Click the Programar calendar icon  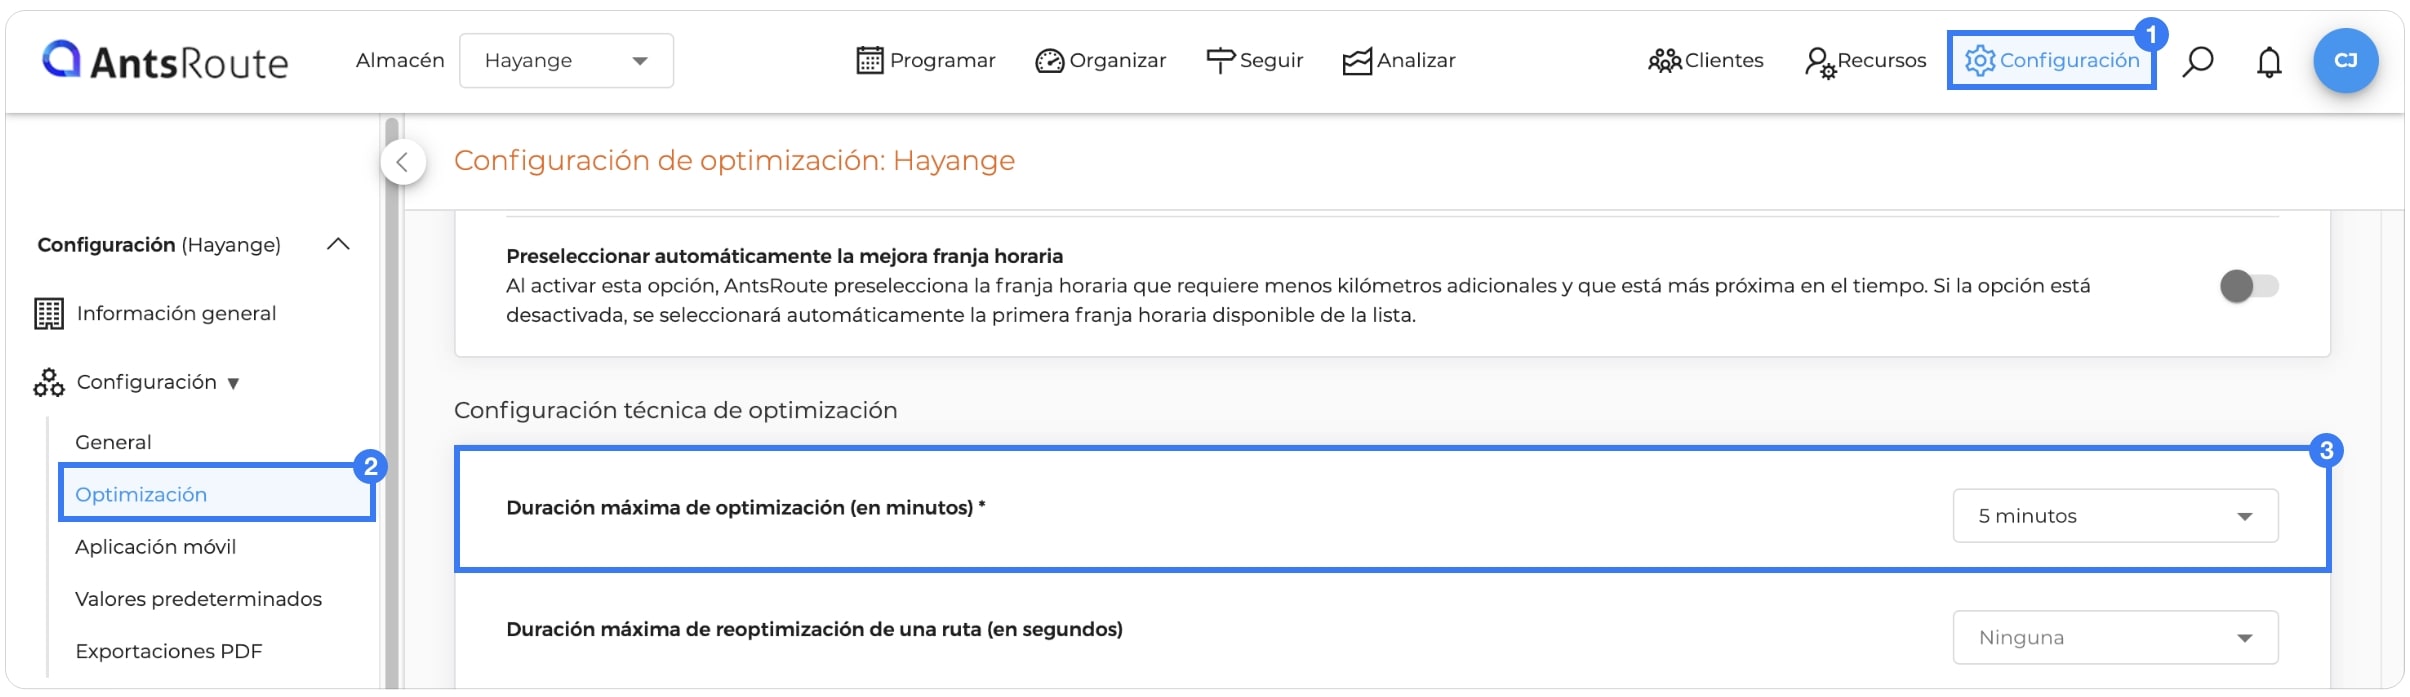(870, 61)
